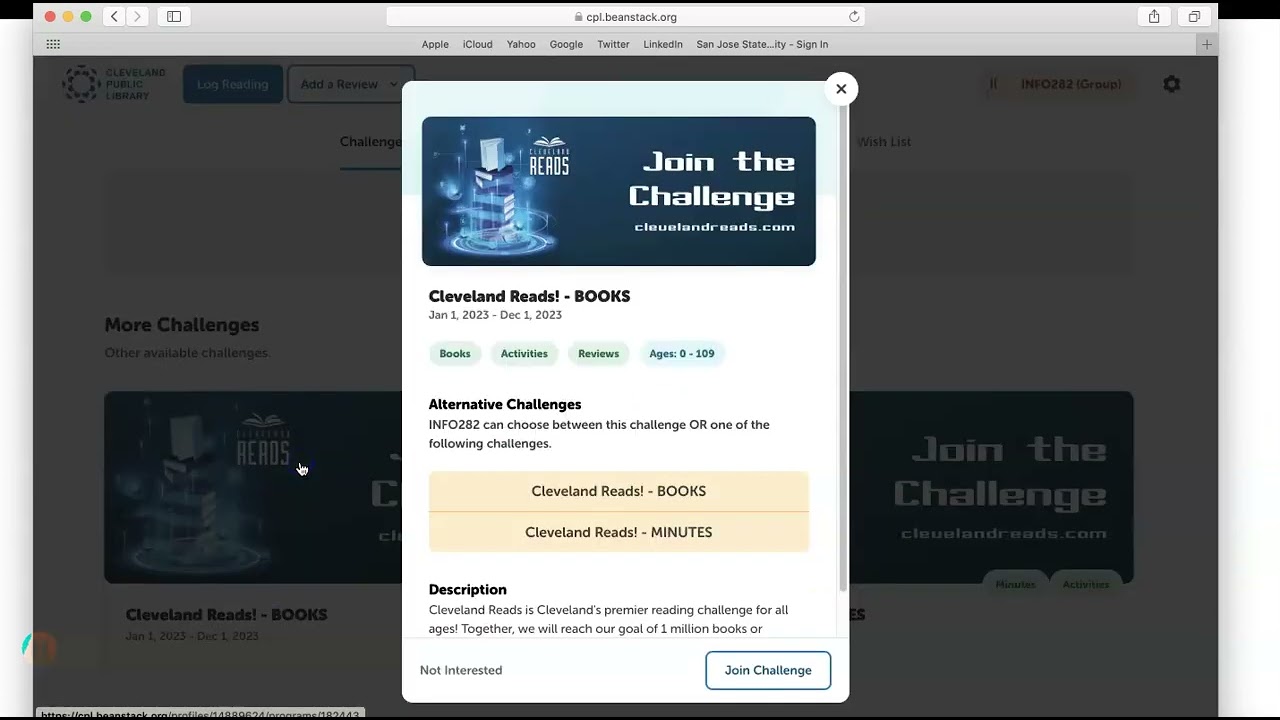Switch to the Challenges tab
Viewport: 1280px width, 720px height.
370,142
